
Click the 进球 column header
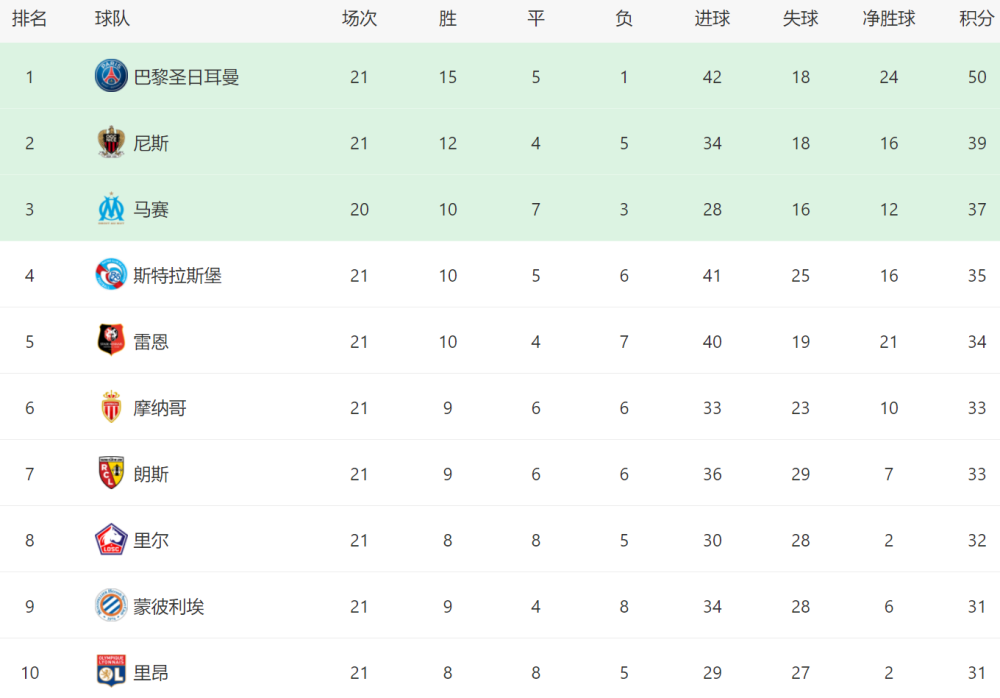click(x=712, y=19)
